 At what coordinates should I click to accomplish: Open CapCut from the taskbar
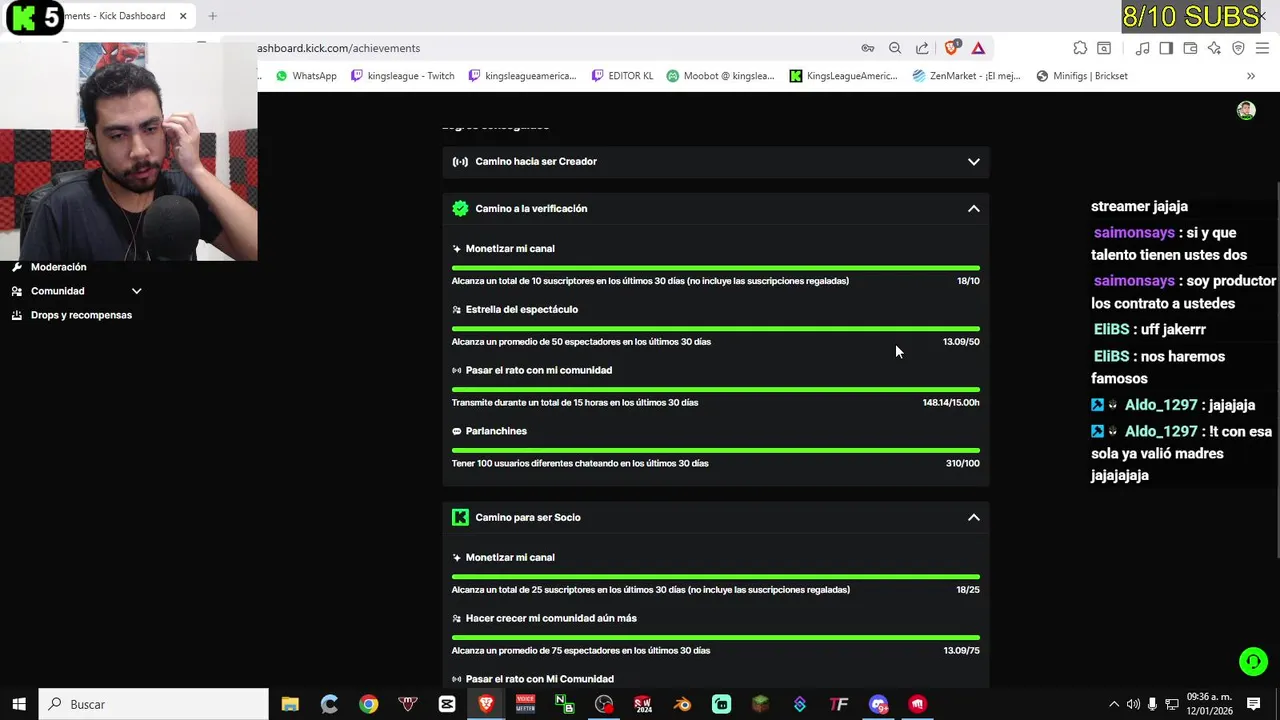tap(447, 704)
